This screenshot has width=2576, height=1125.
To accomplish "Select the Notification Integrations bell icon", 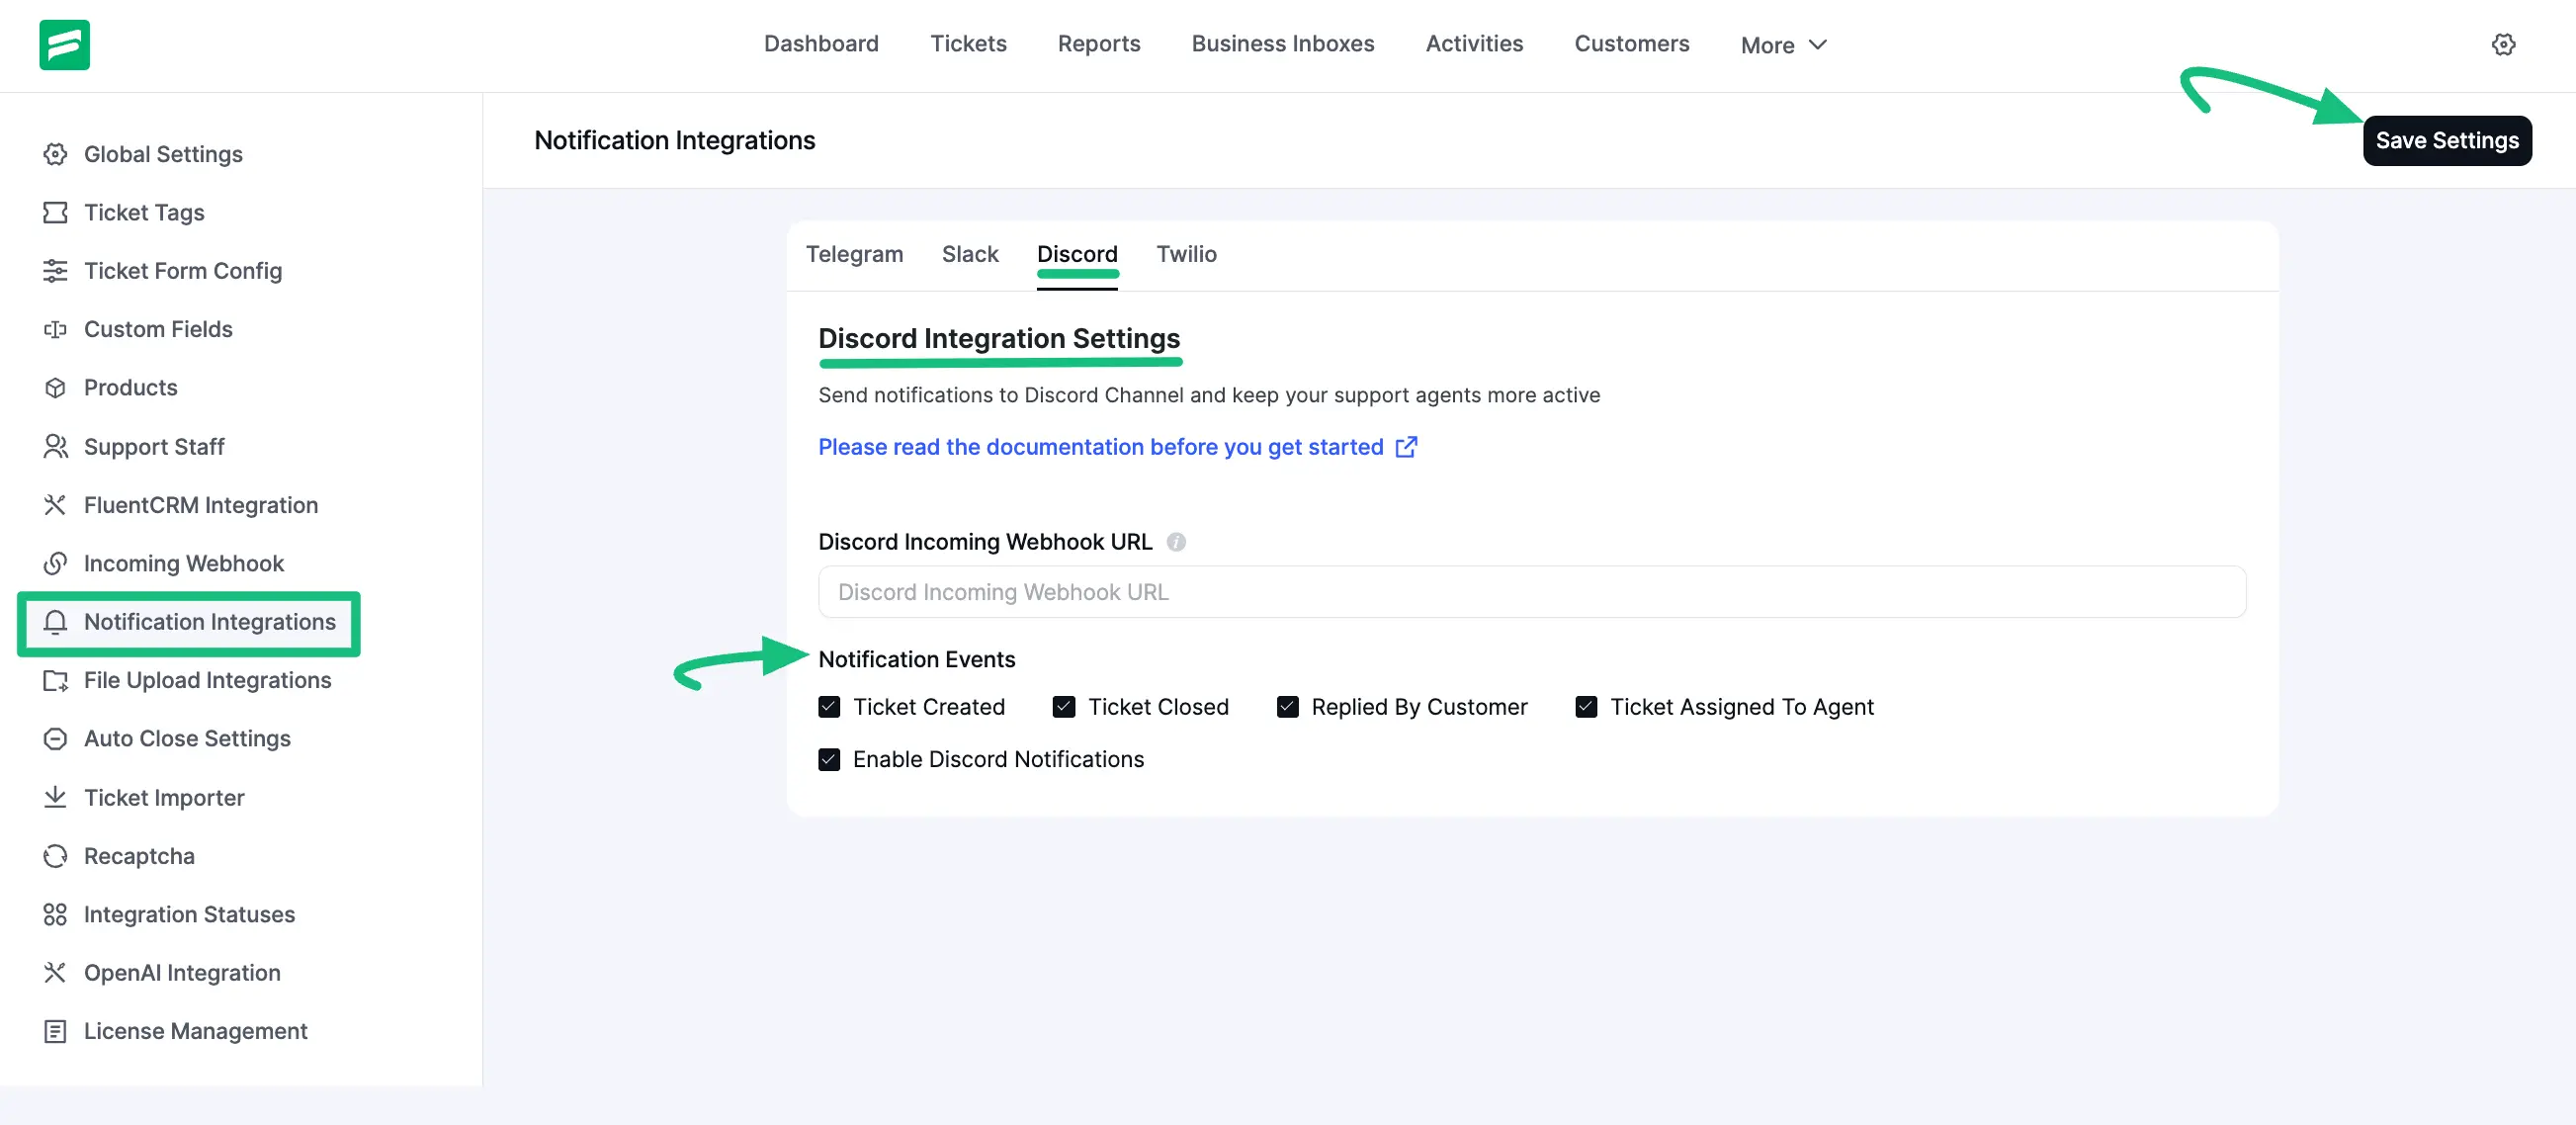I will (56, 622).
